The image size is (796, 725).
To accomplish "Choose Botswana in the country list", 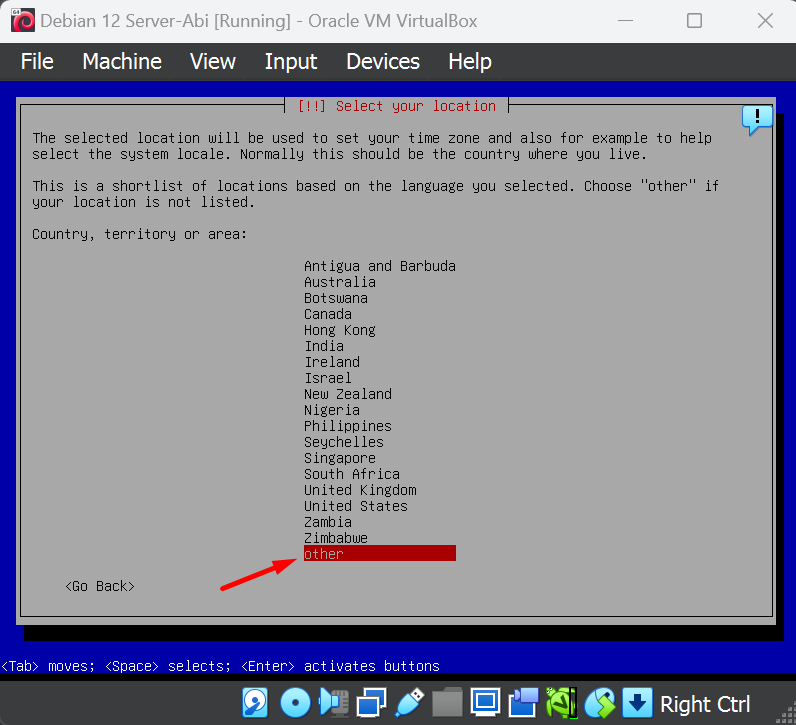I will coord(380,298).
